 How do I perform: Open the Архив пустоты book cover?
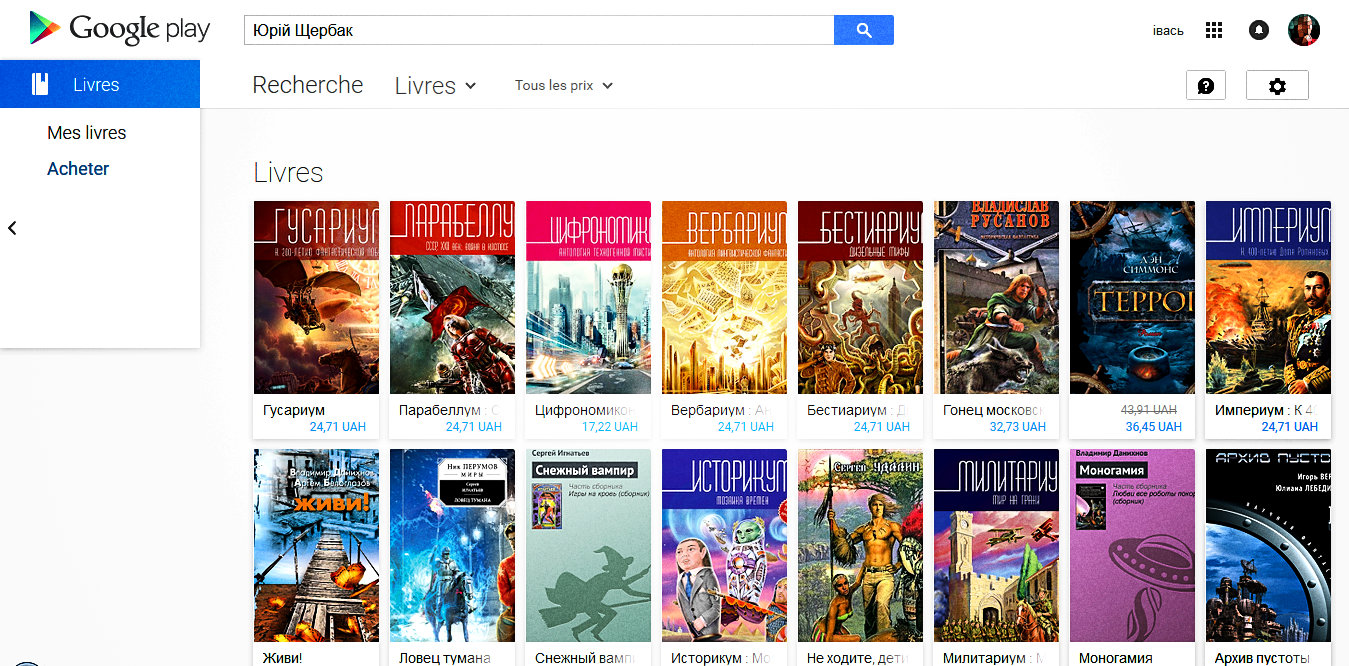pos(1268,545)
